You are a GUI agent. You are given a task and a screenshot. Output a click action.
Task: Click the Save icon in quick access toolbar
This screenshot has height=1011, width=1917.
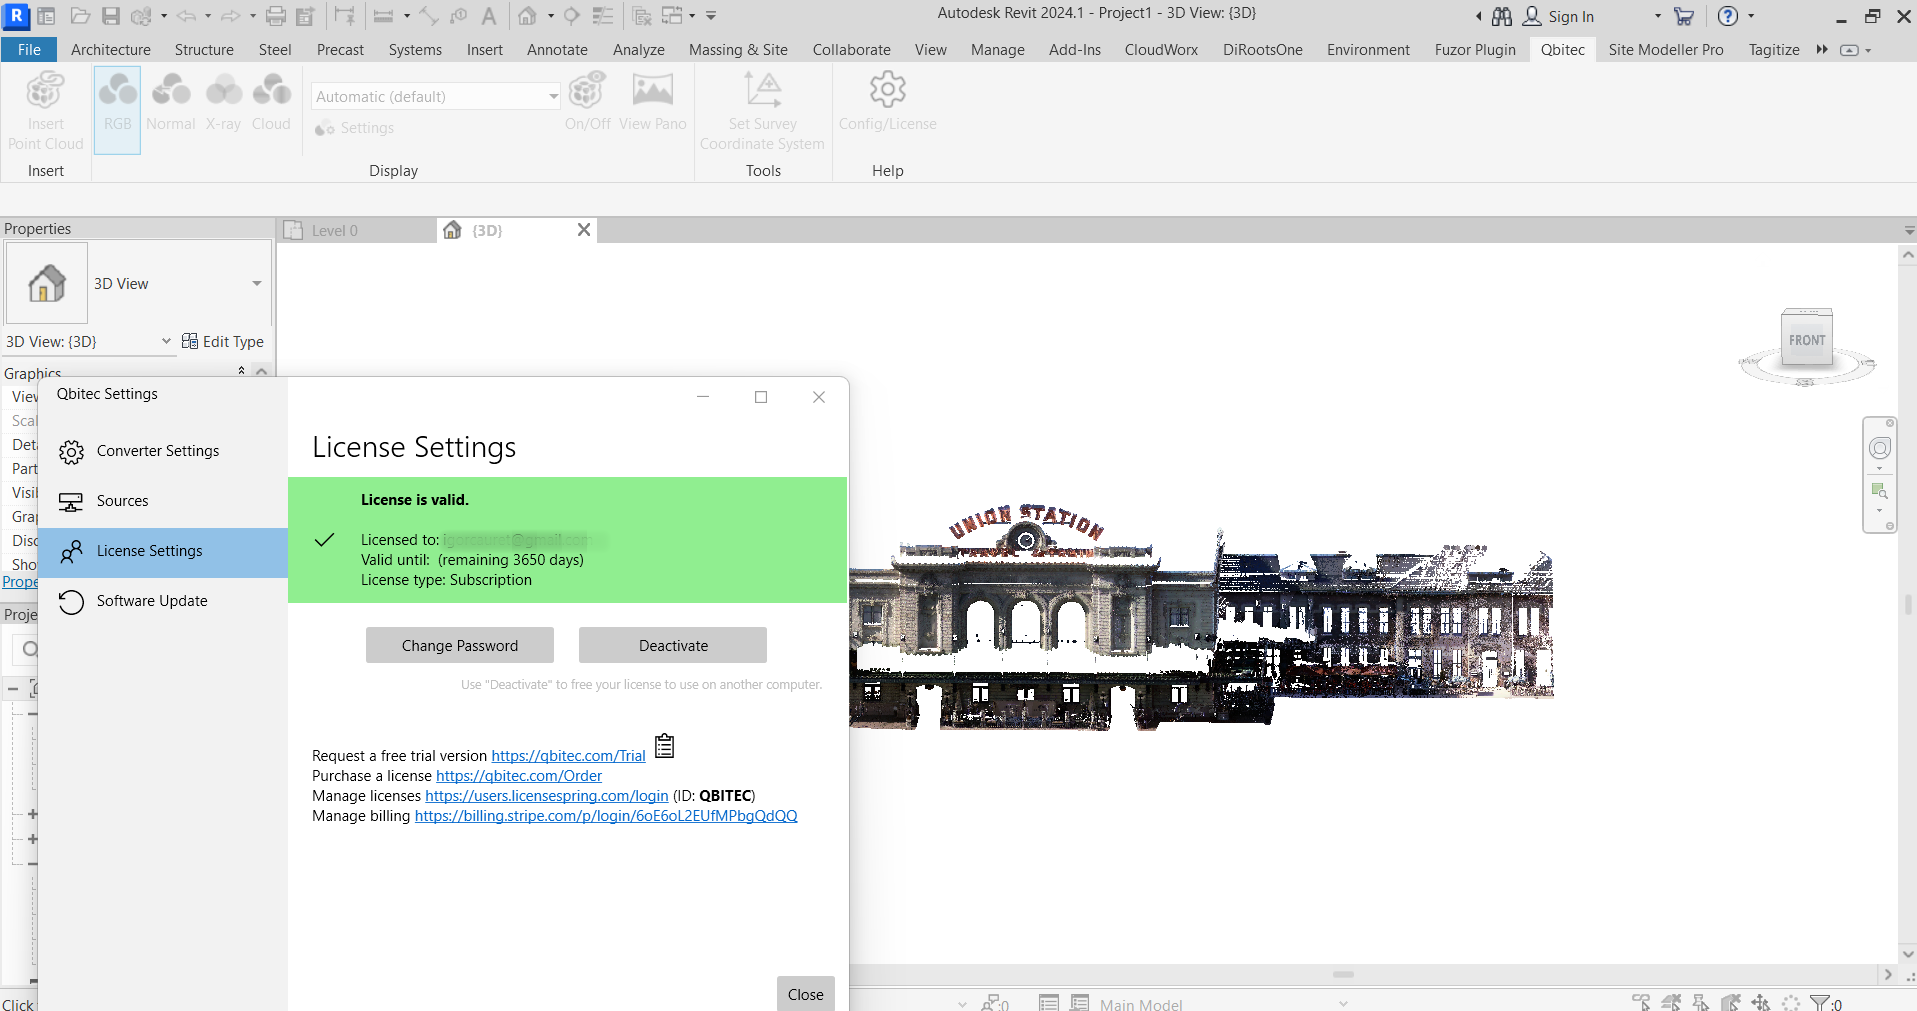111,16
